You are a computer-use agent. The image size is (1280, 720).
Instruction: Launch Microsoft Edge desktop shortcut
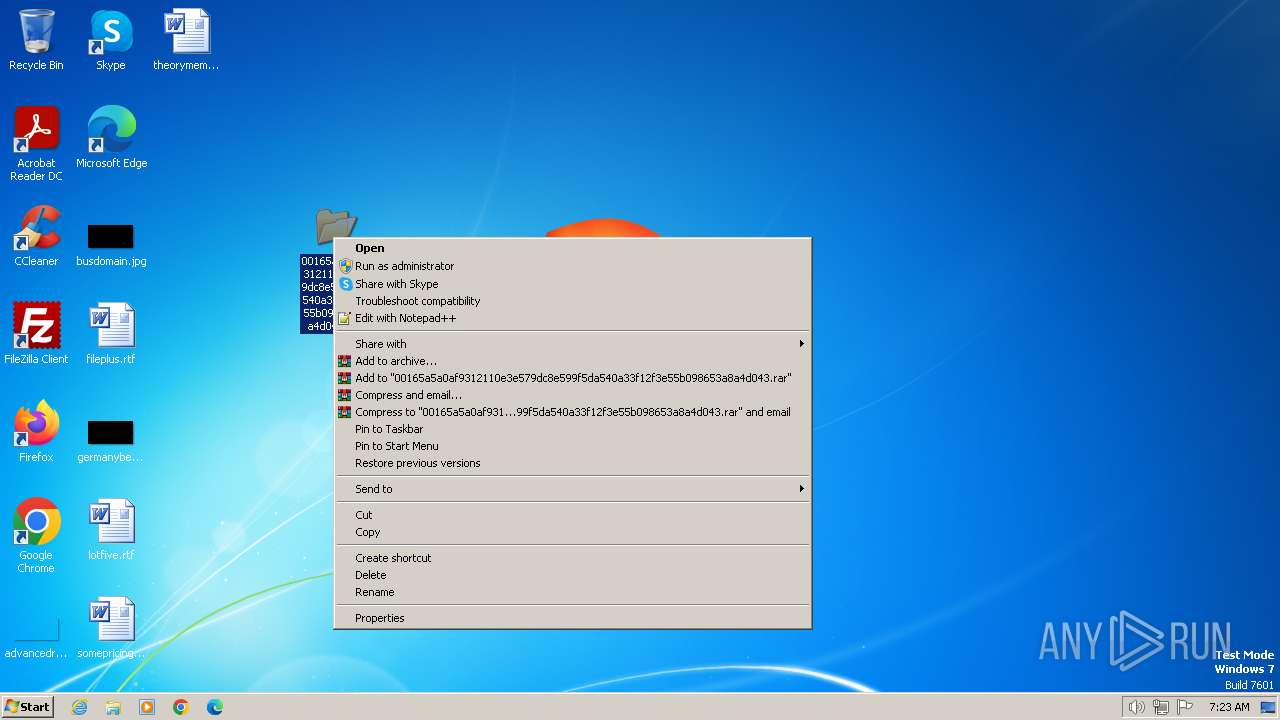[111, 138]
